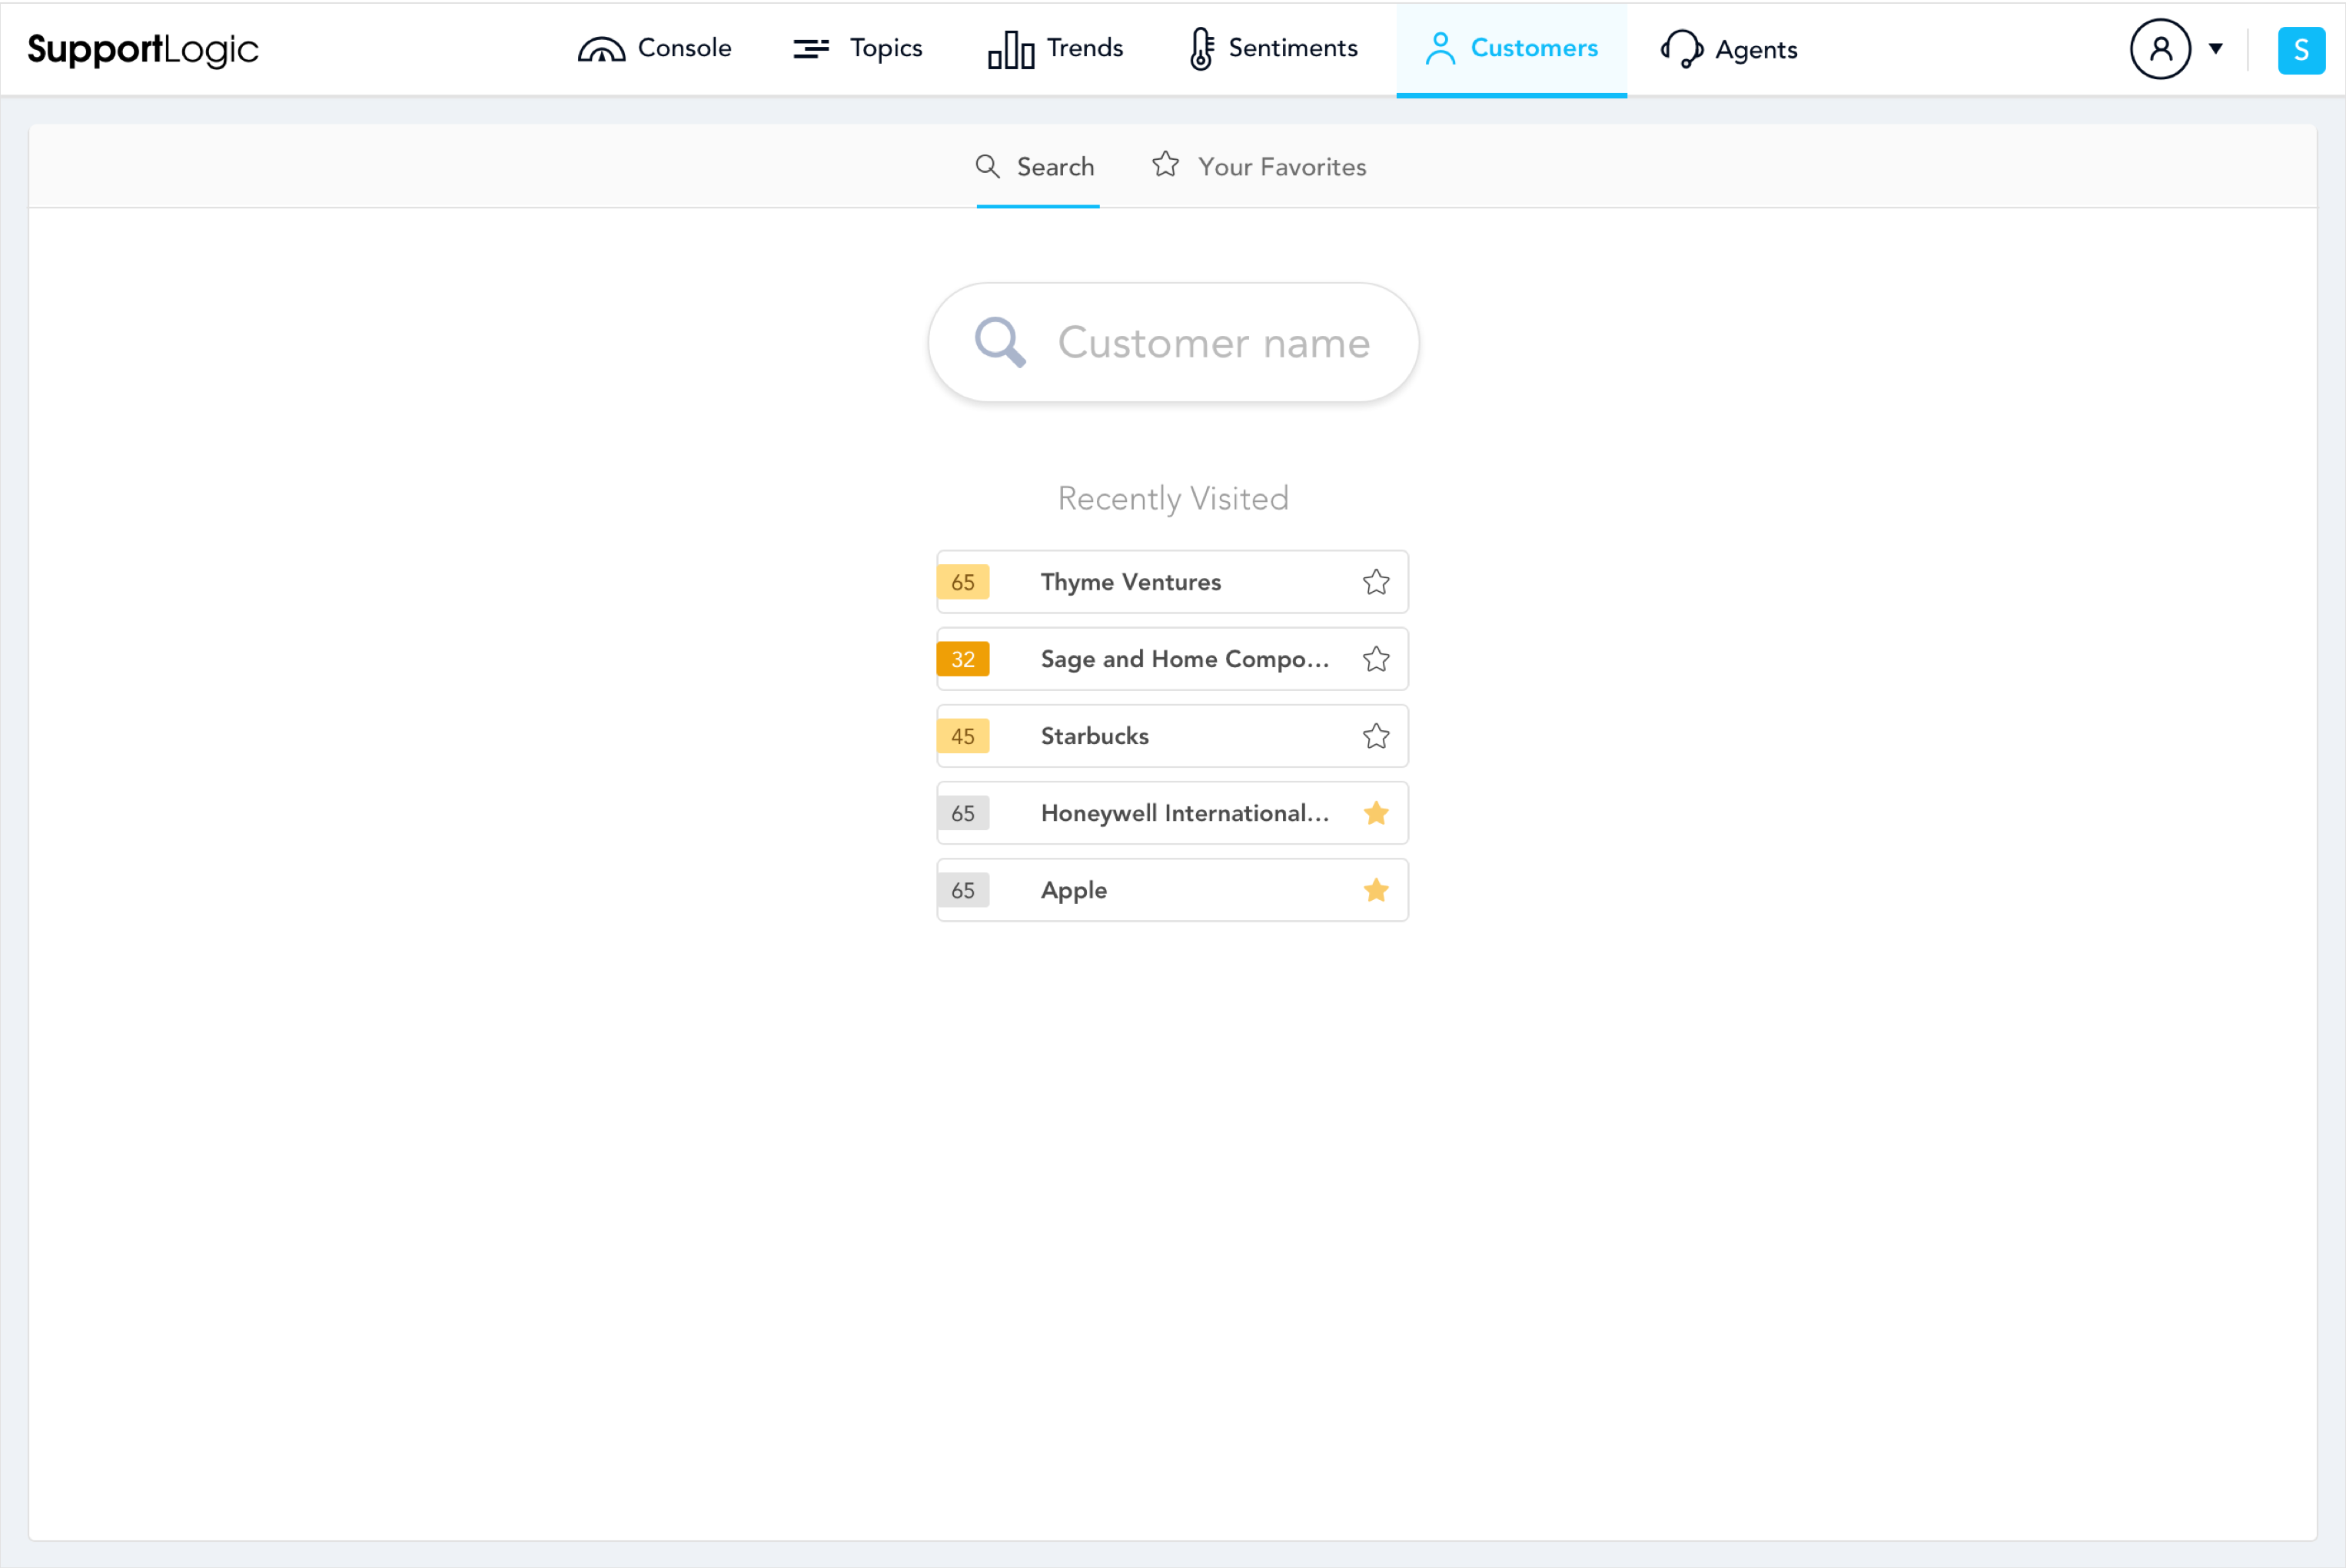Image resolution: width=2346 pixels, height=1568 pixels.
Task: Favorite Thyme Ventures with its star
Action: pyautogui.click(x=1376, y=582)
